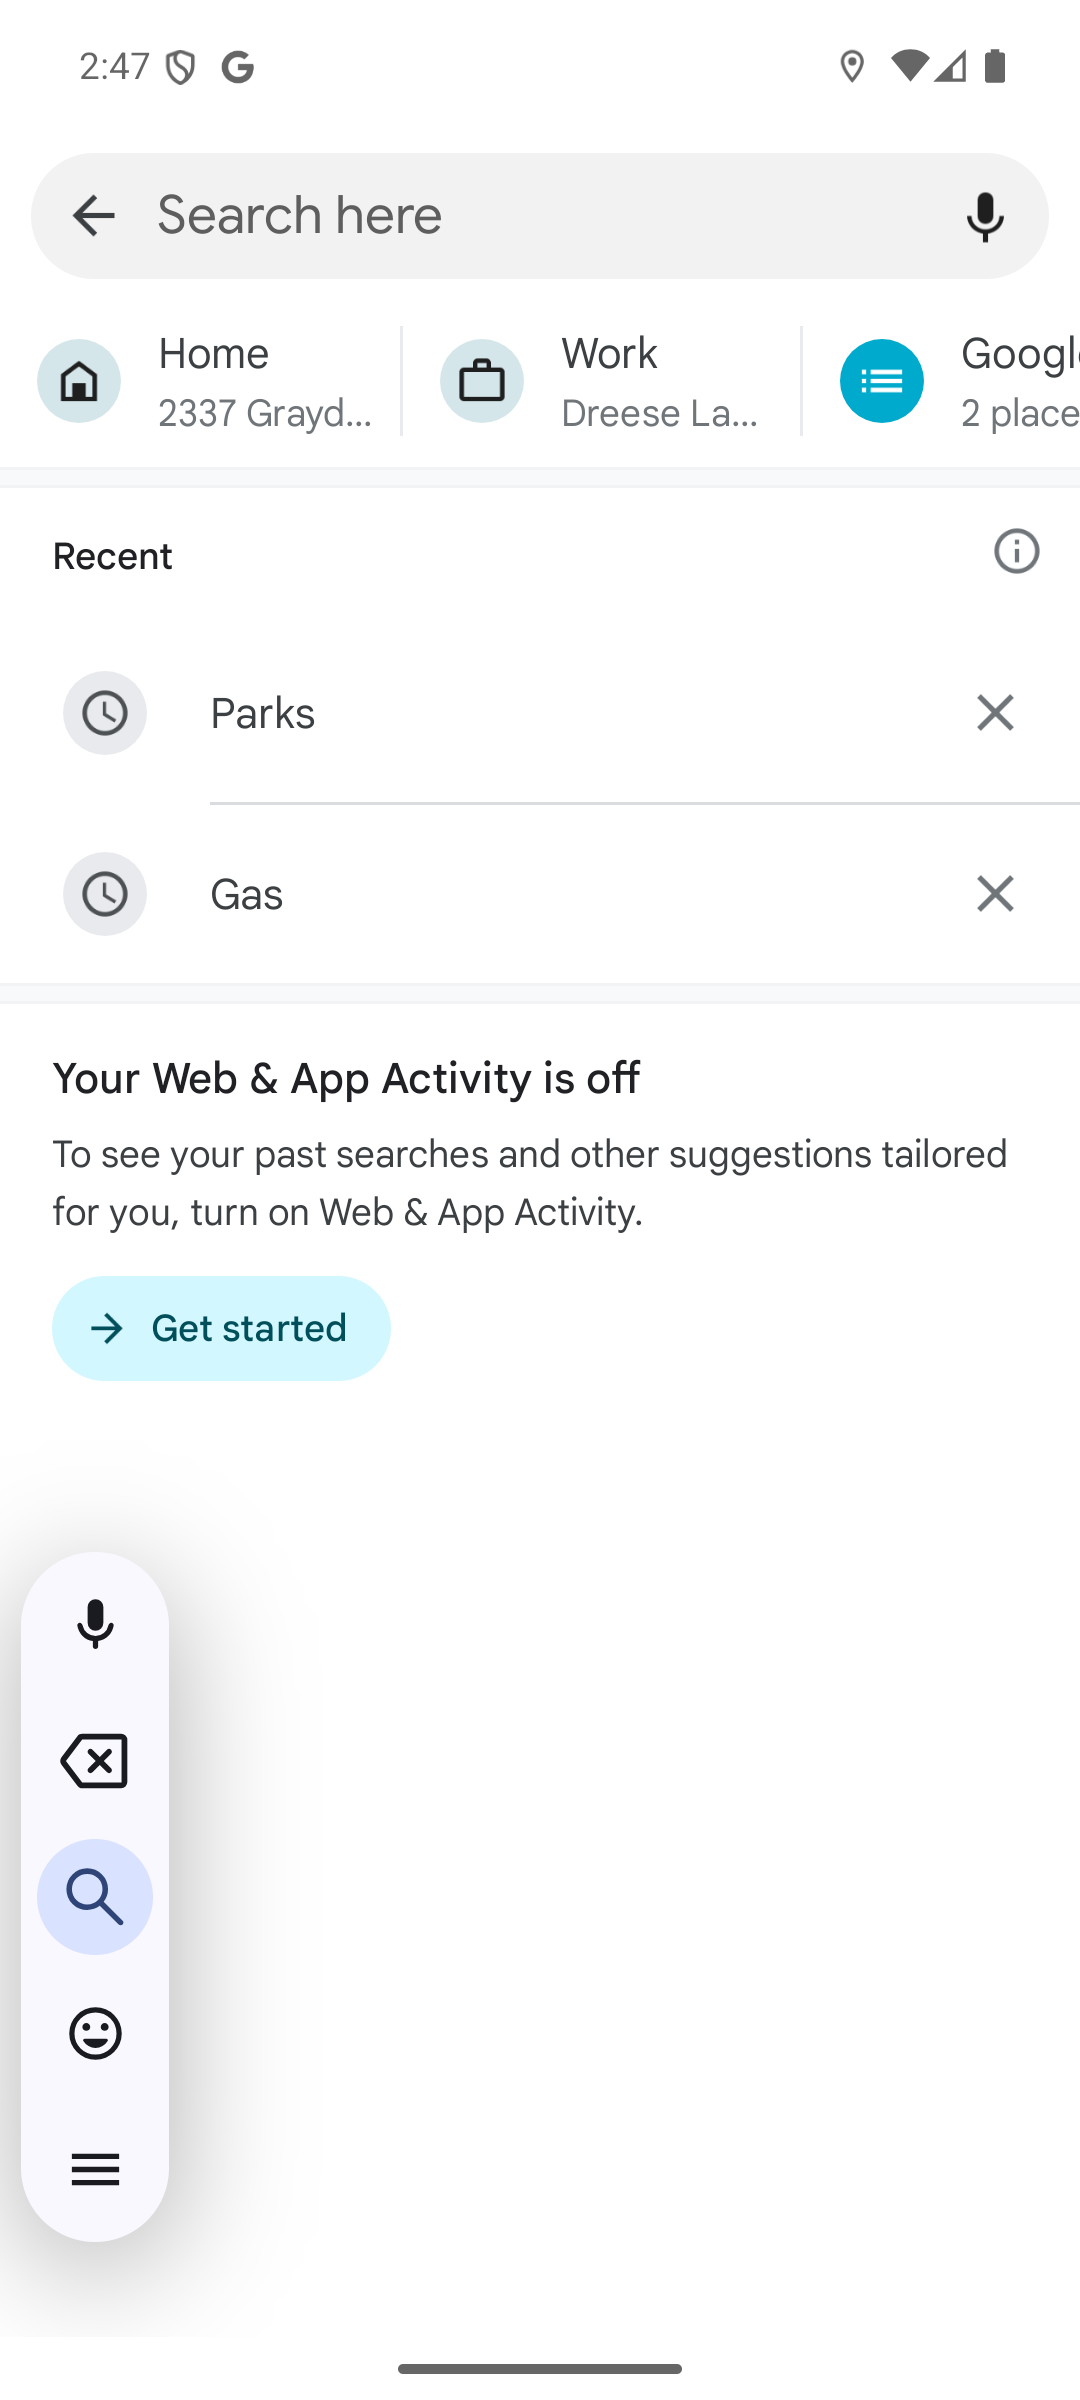Tap the floating keyboard microphone button
This screenshot has width=1080, height=2400.
tap(95, 1623)
